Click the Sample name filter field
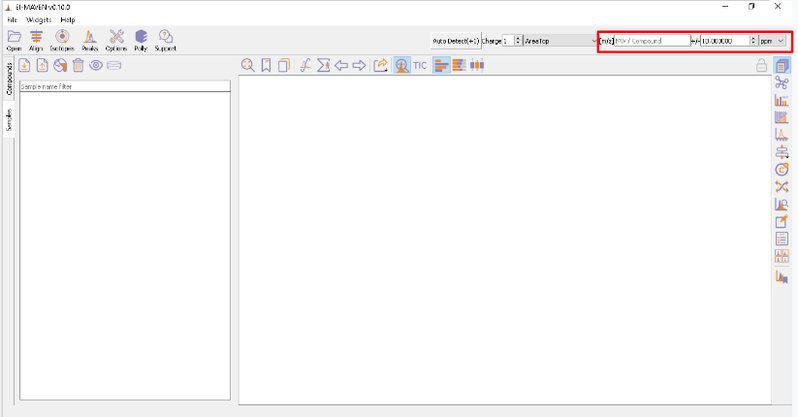 point(125,87)
